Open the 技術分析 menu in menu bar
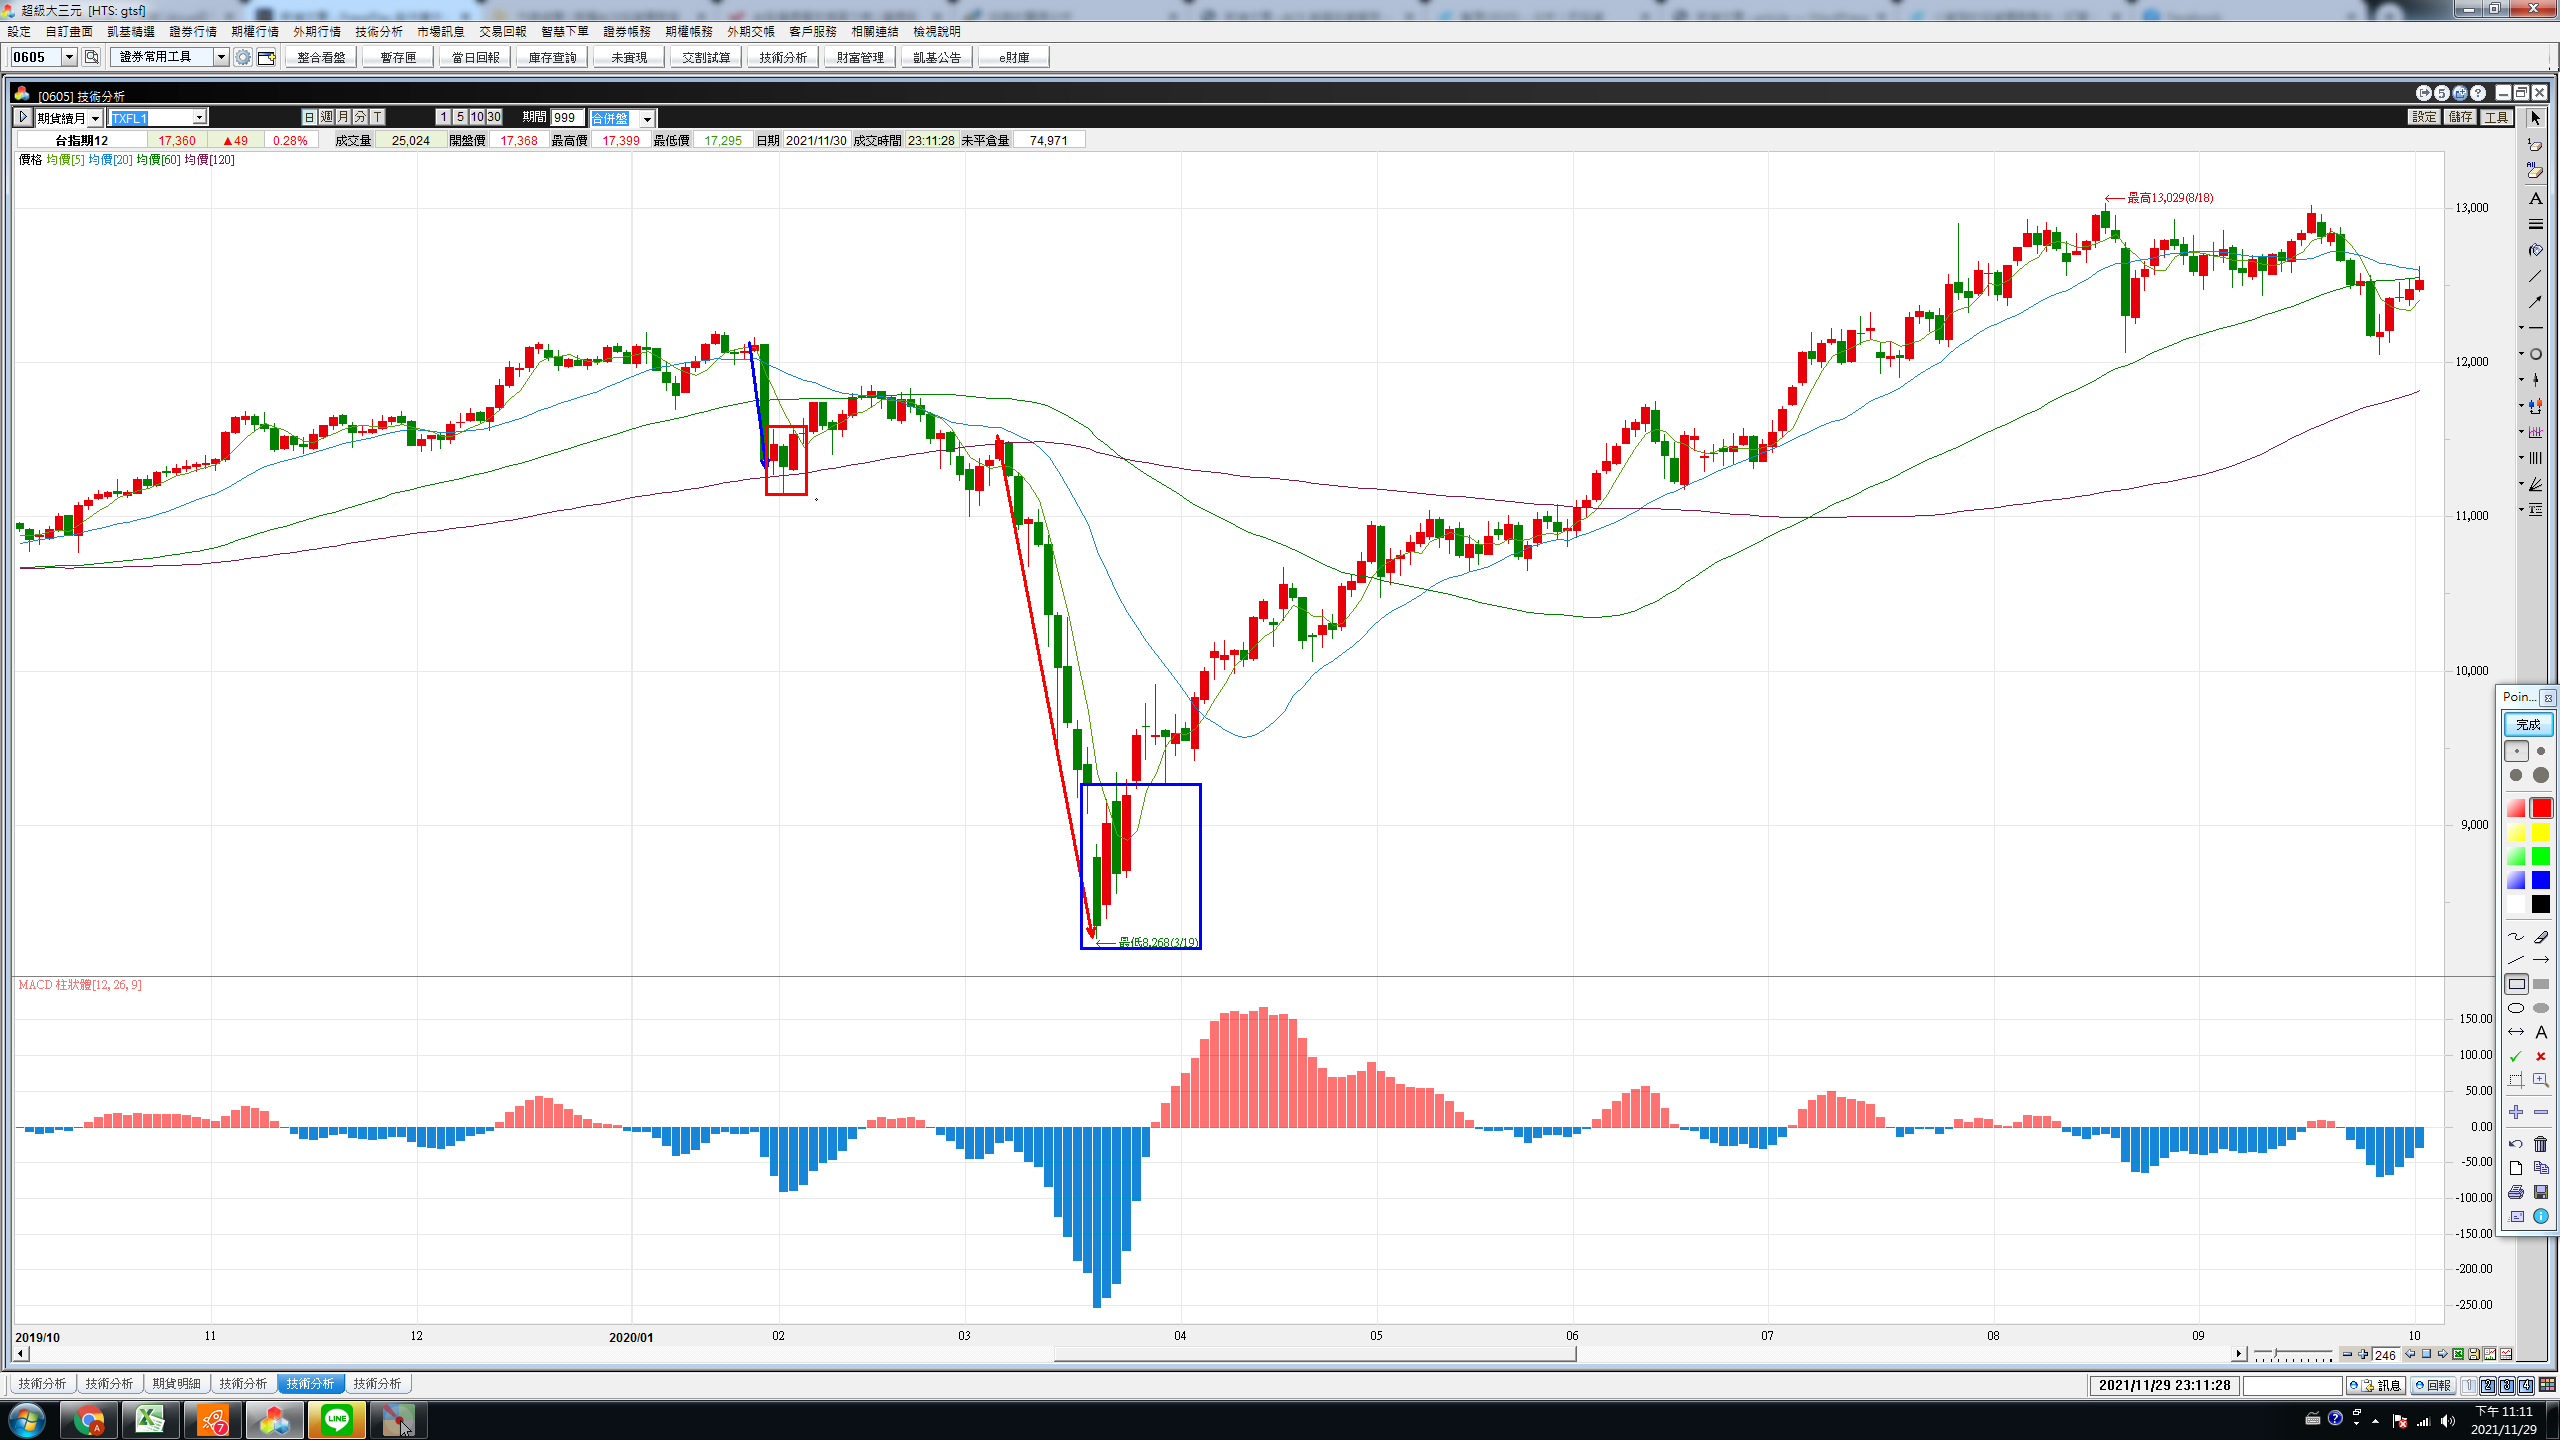This screenshot has width=2560, height=1440. tap(378, 32)
